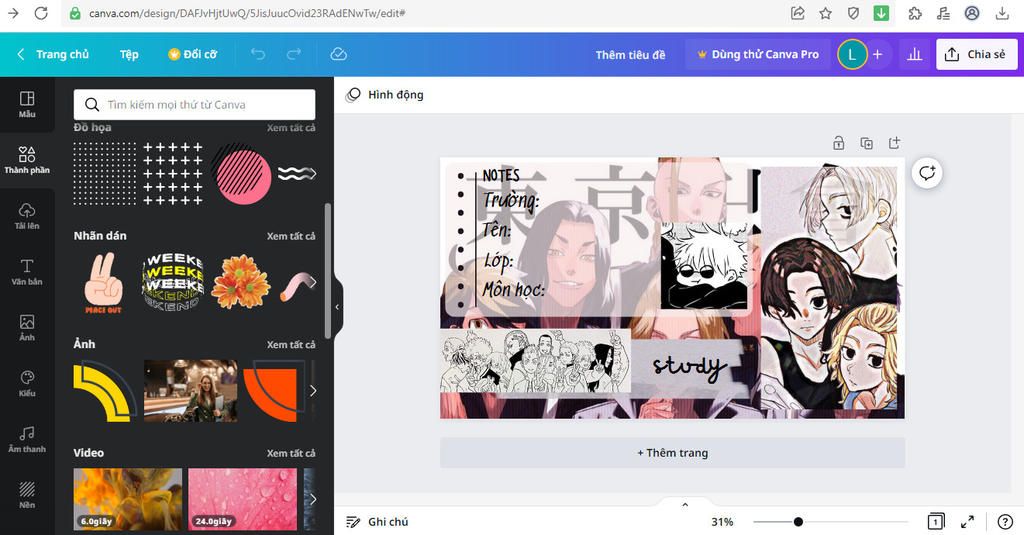The width and height of the screenshot is (1024, 535).
Task: Open the Âm thanh audio tab
Action: [x=27, y=439]
